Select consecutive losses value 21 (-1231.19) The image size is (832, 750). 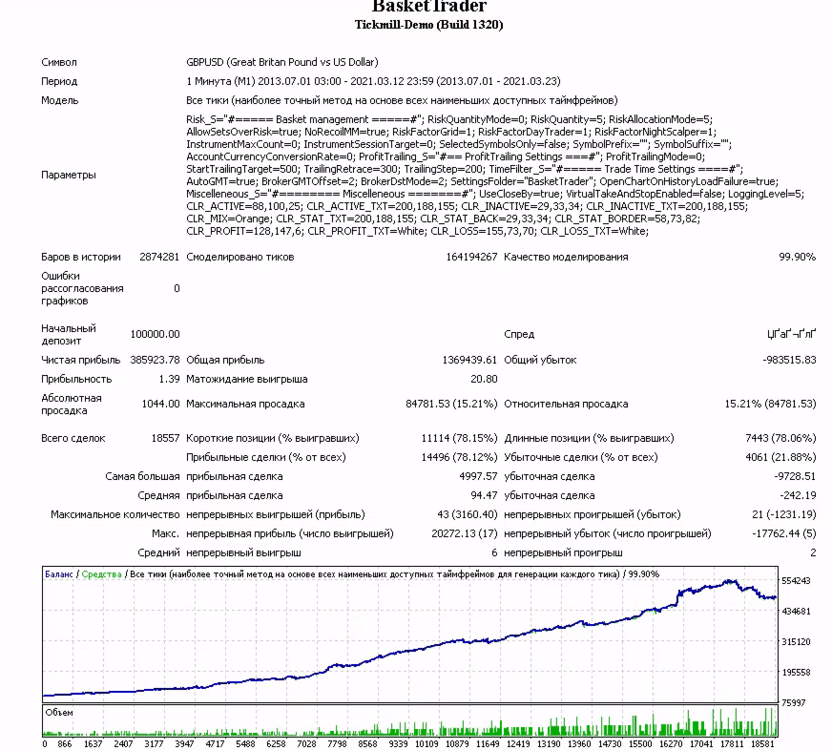click(x=784, y=515)
